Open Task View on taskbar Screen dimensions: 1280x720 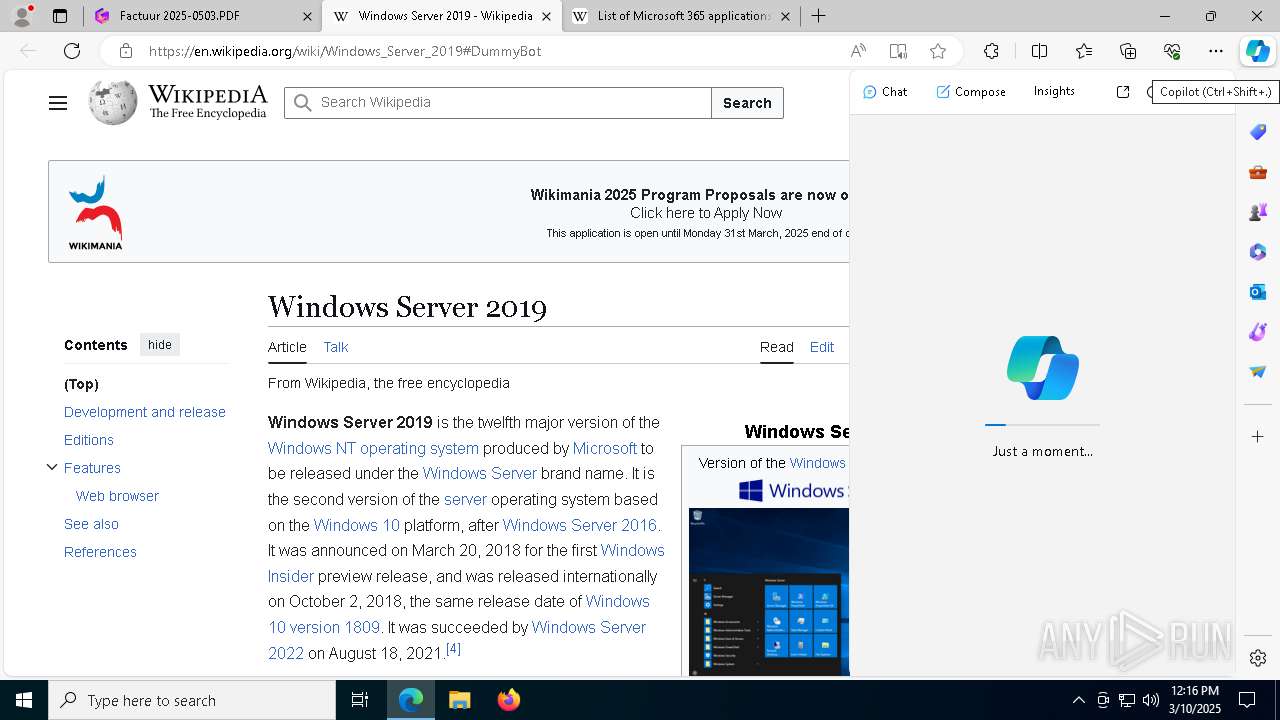[x=360, y=700]
